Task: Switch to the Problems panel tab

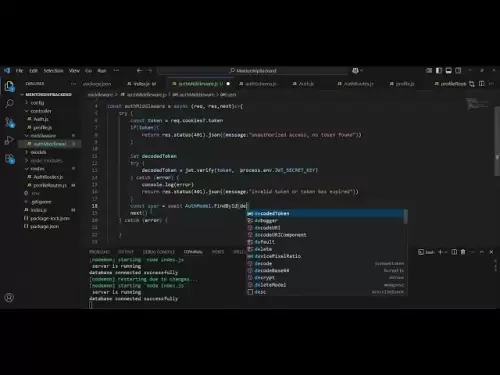Action: (99, 252)
